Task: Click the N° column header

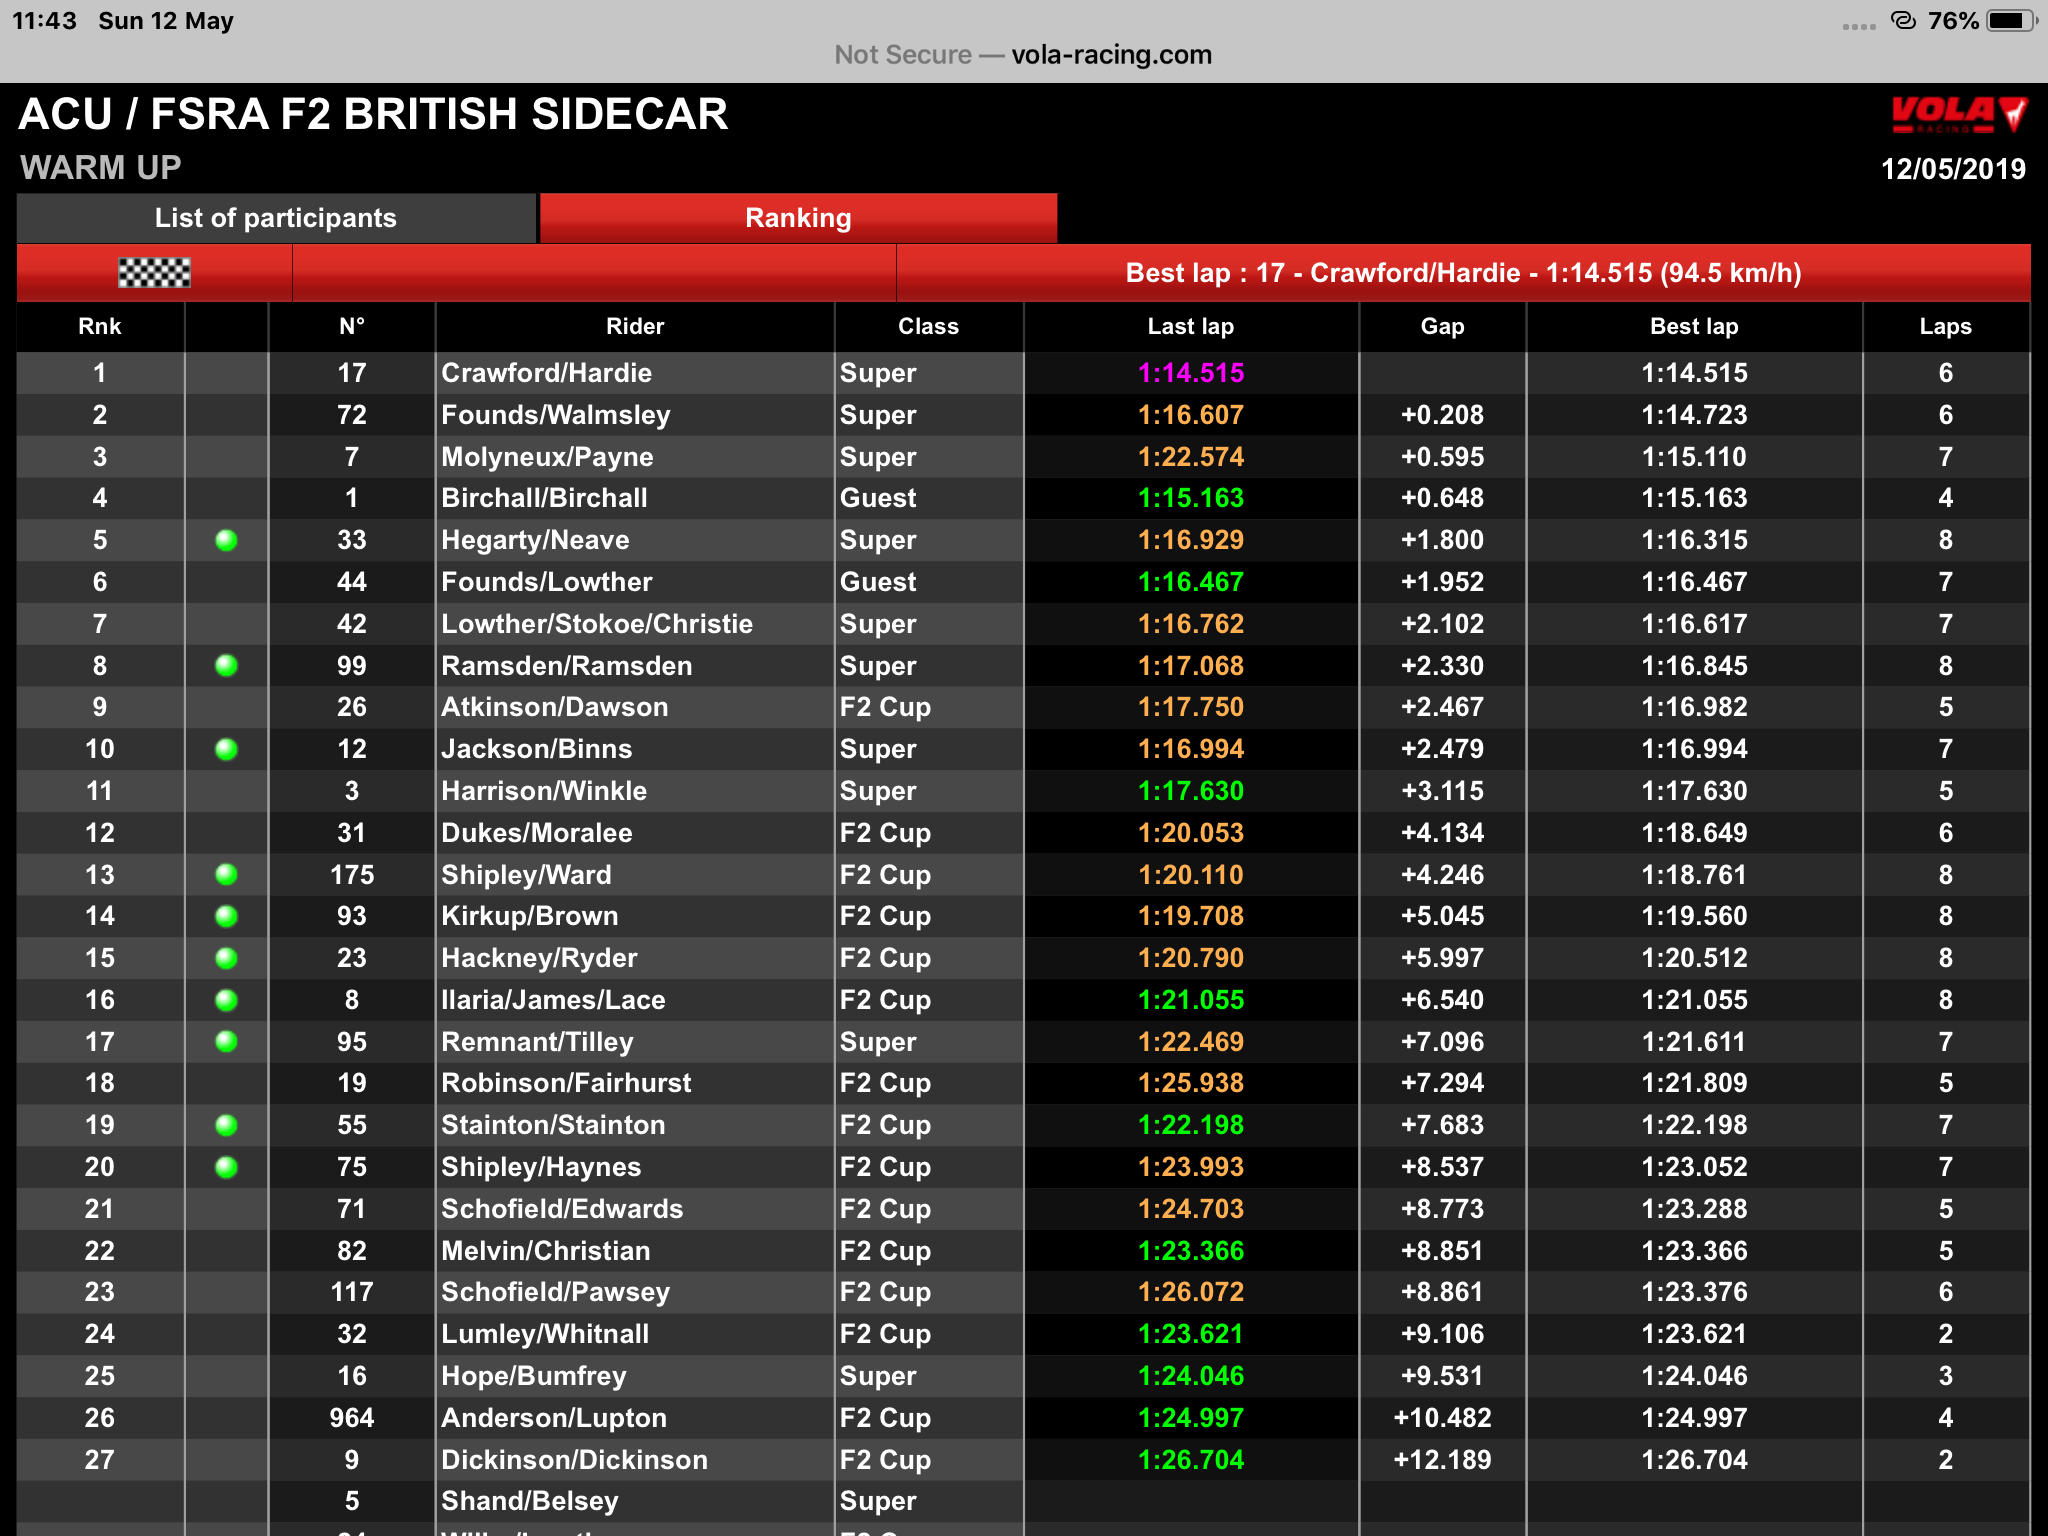Action: tap(352, 327)
